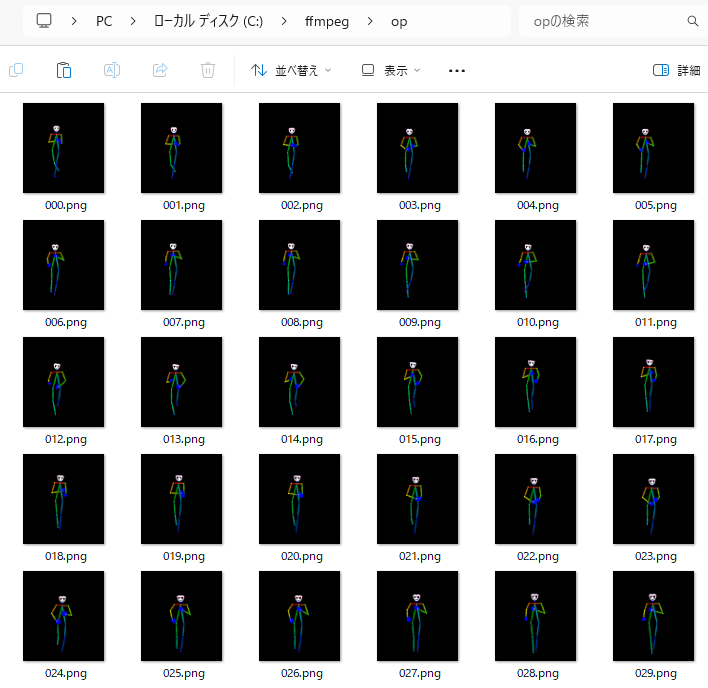Click the Share icon in the toolbar
The height and width of the screenshot is (688, 708).
coord(160,70)
